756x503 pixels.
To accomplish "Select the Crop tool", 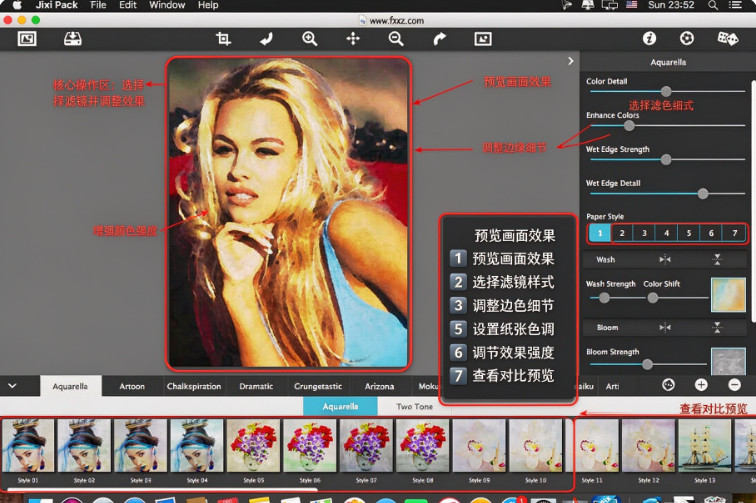I will (223, 39).
